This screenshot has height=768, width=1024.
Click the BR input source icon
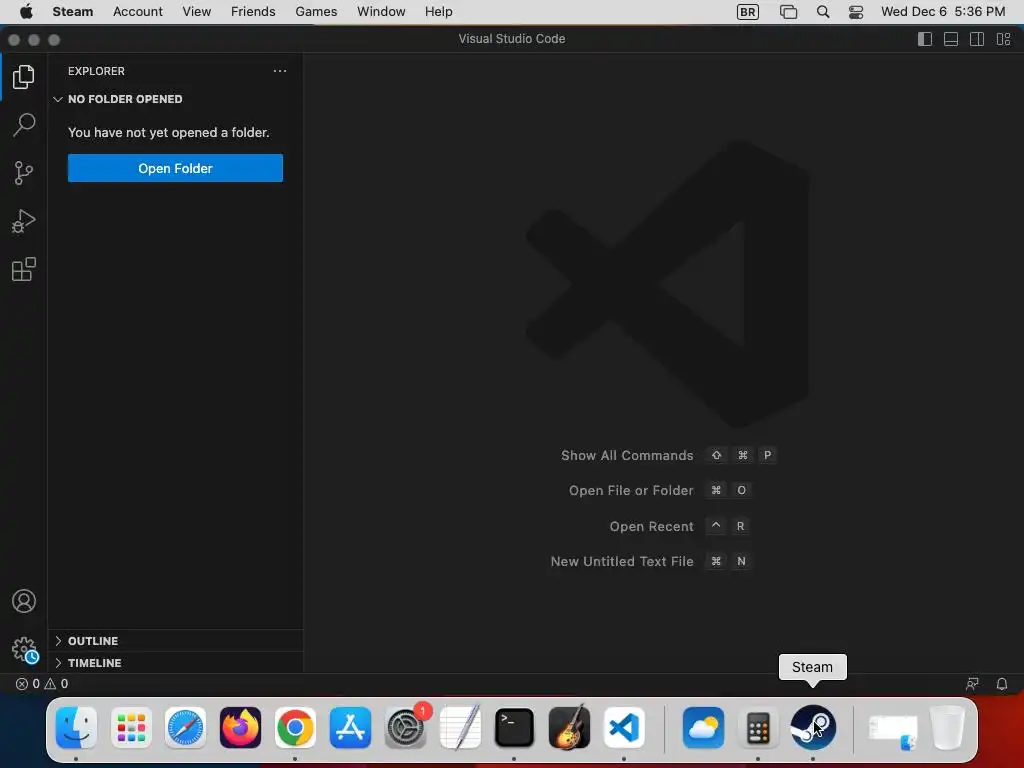(x=748, y=12)
